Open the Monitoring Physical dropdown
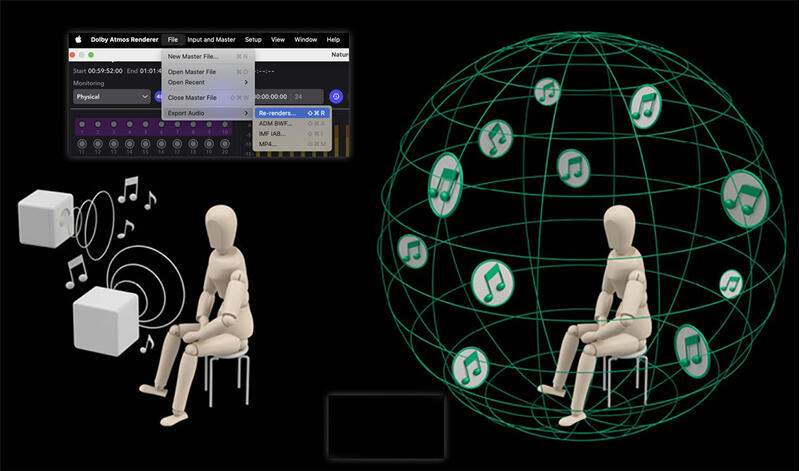Viewport: 800px width, 471px height. point(111,97)
